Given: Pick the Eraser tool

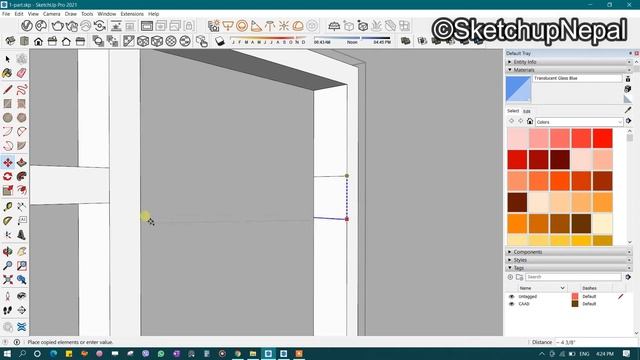Looking at the screenshot, I should 22,73.
